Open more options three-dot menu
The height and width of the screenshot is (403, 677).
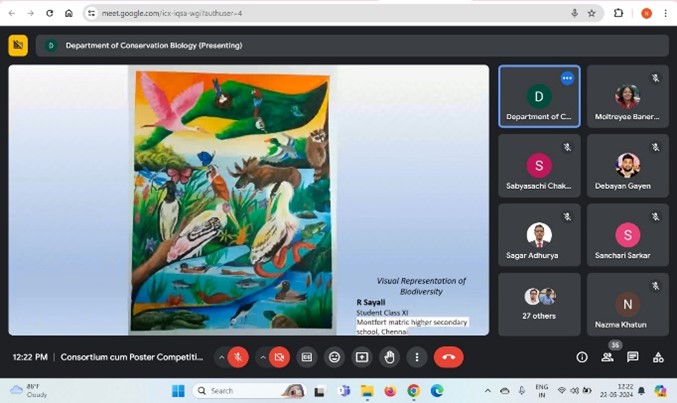(416, 357)
